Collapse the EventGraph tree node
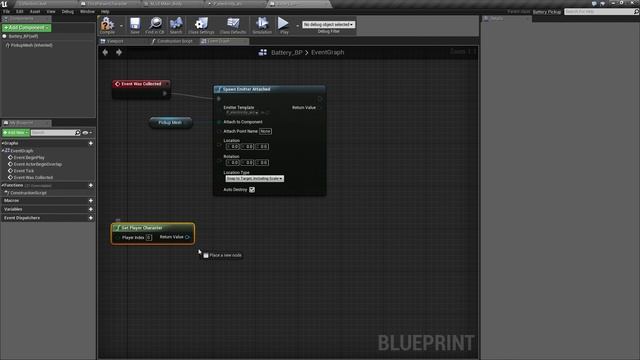Screen dimensions: 640x360 pos(3,151)
